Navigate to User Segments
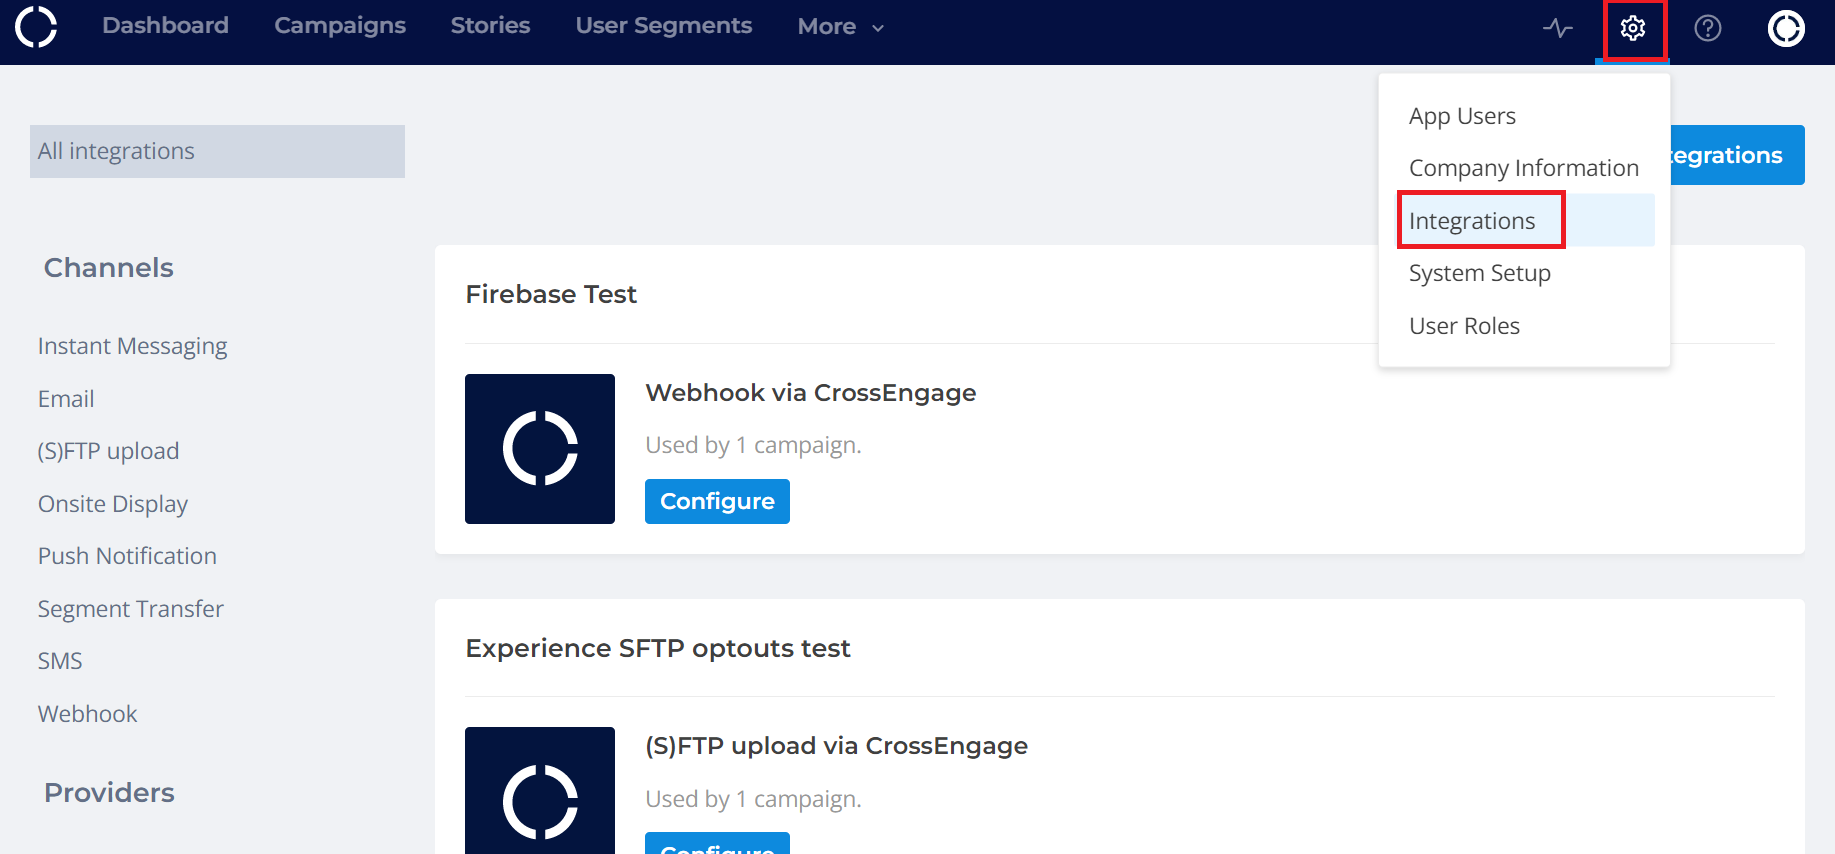 tap(663, 26)
